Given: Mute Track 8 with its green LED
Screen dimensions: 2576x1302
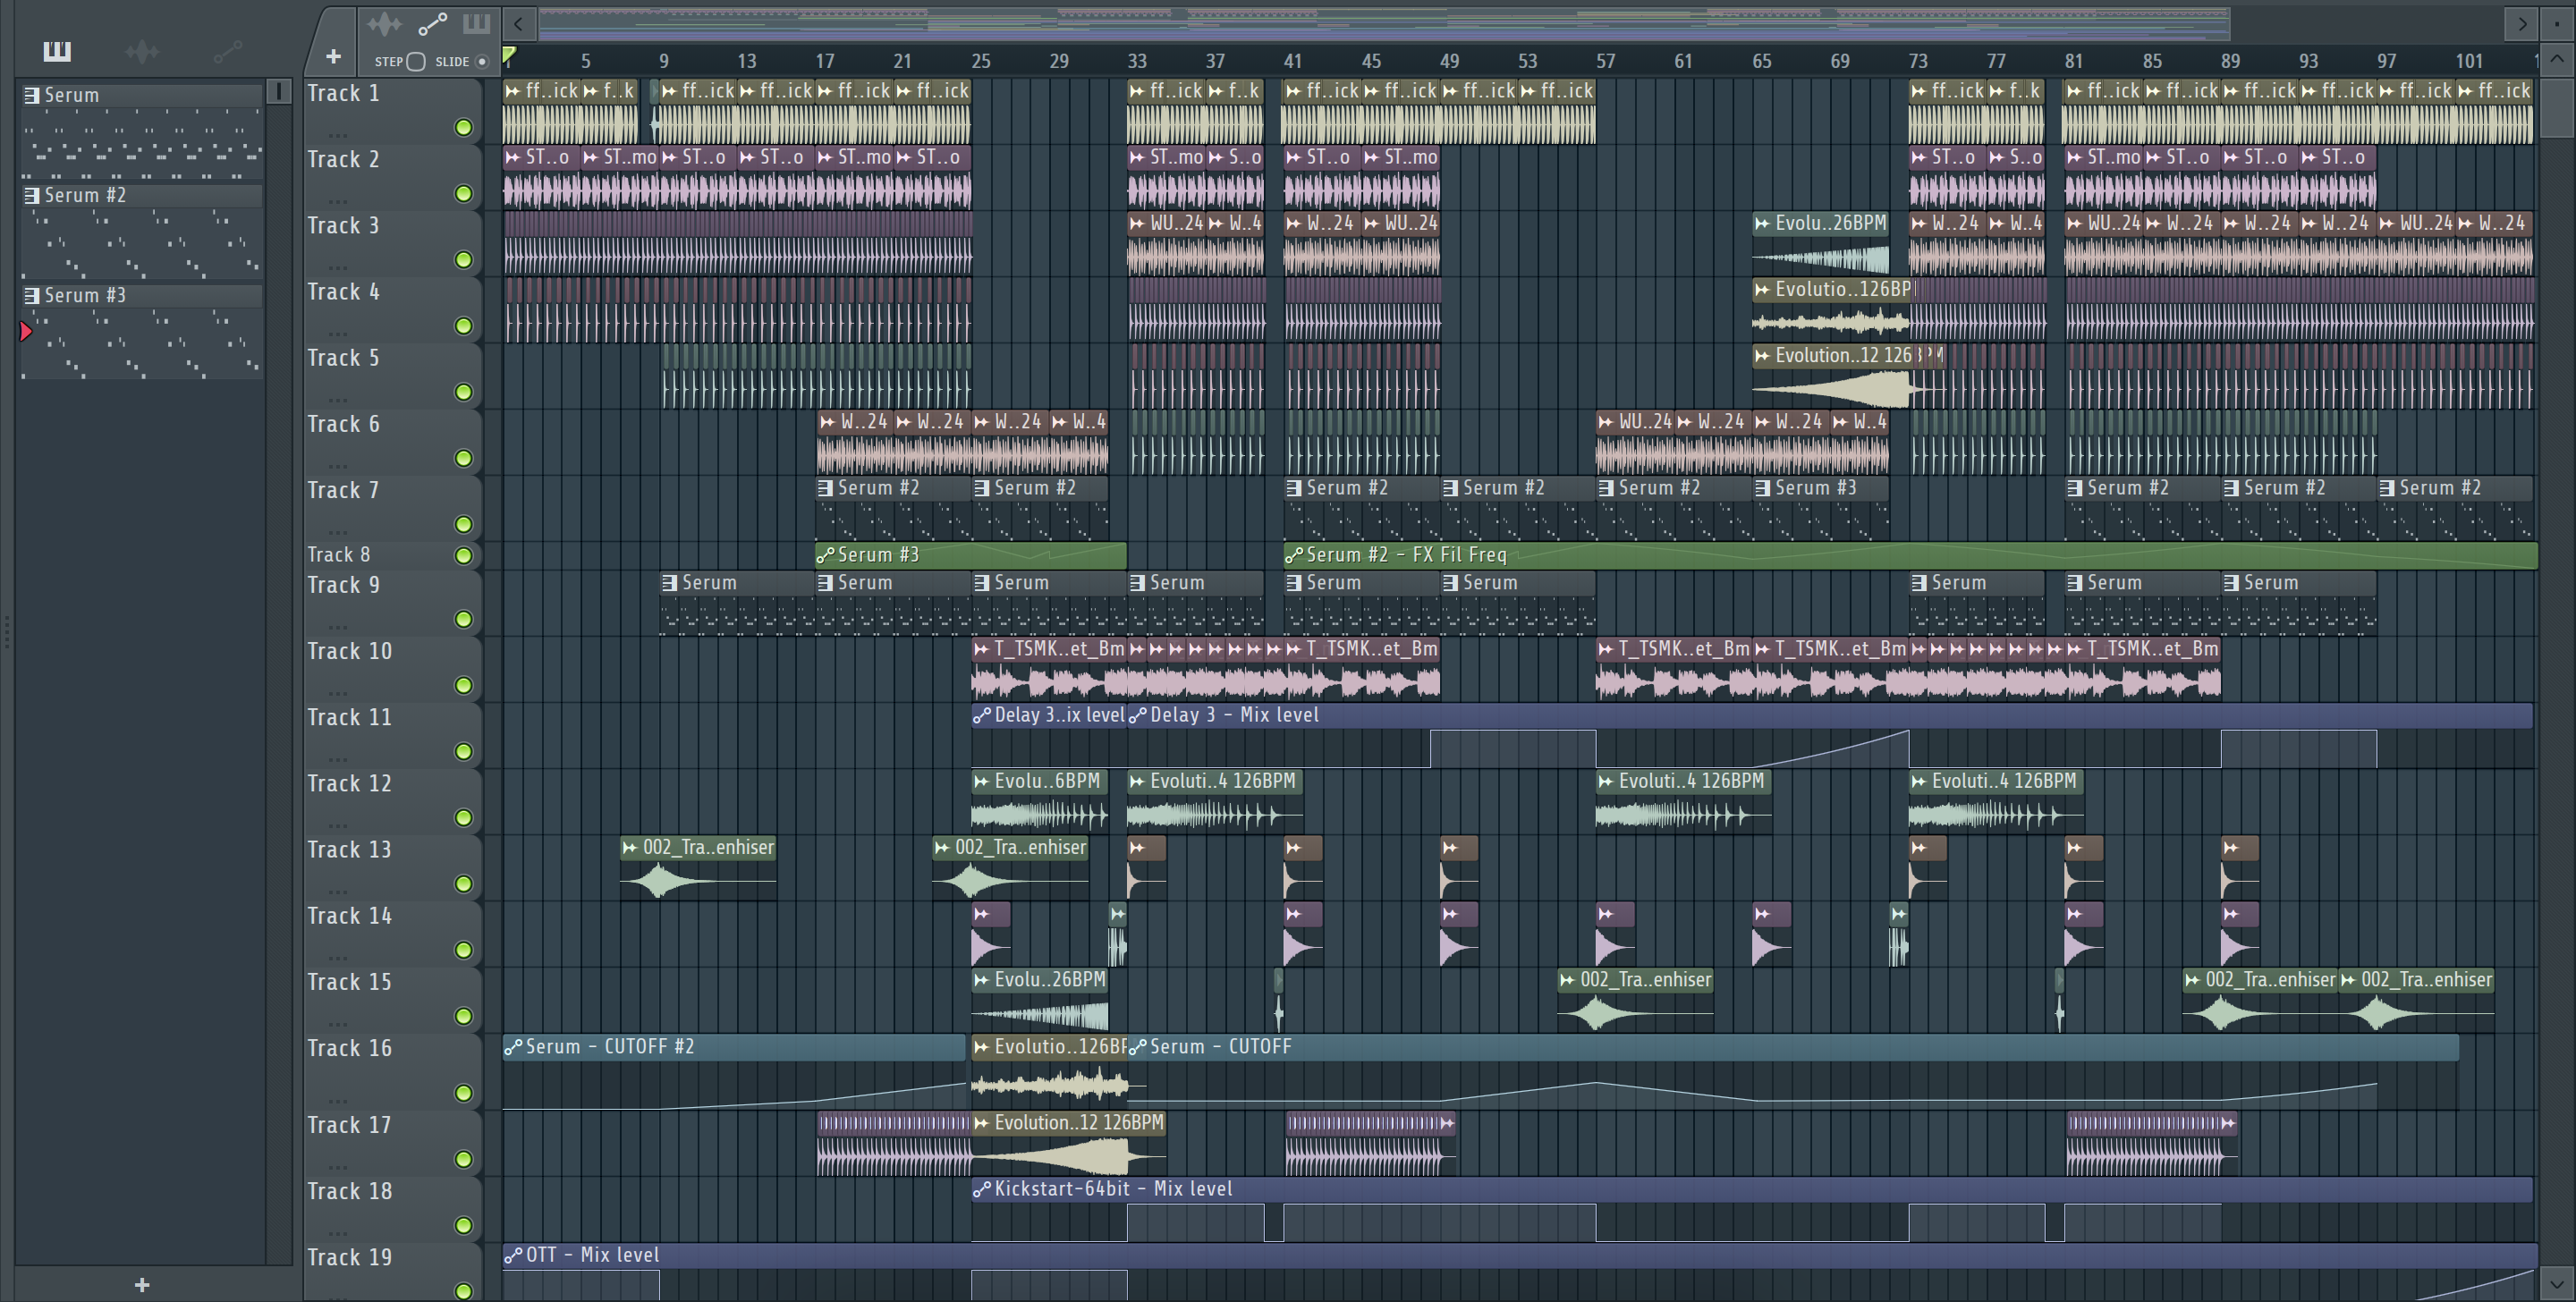Looking at the screenshot, I should [463, 556].
